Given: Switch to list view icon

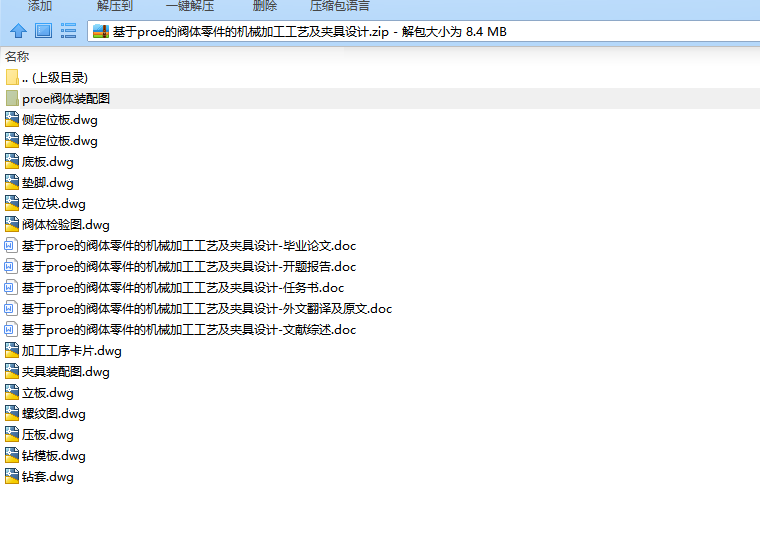Looking at the screenshot, I should tap(68, 31).
